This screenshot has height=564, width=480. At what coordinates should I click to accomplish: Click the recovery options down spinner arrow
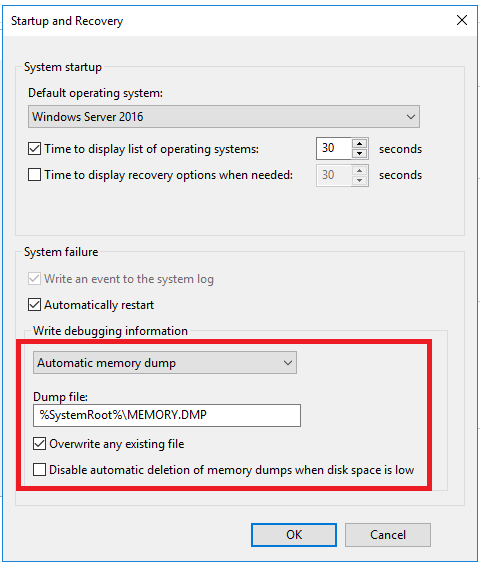(359, 180)
